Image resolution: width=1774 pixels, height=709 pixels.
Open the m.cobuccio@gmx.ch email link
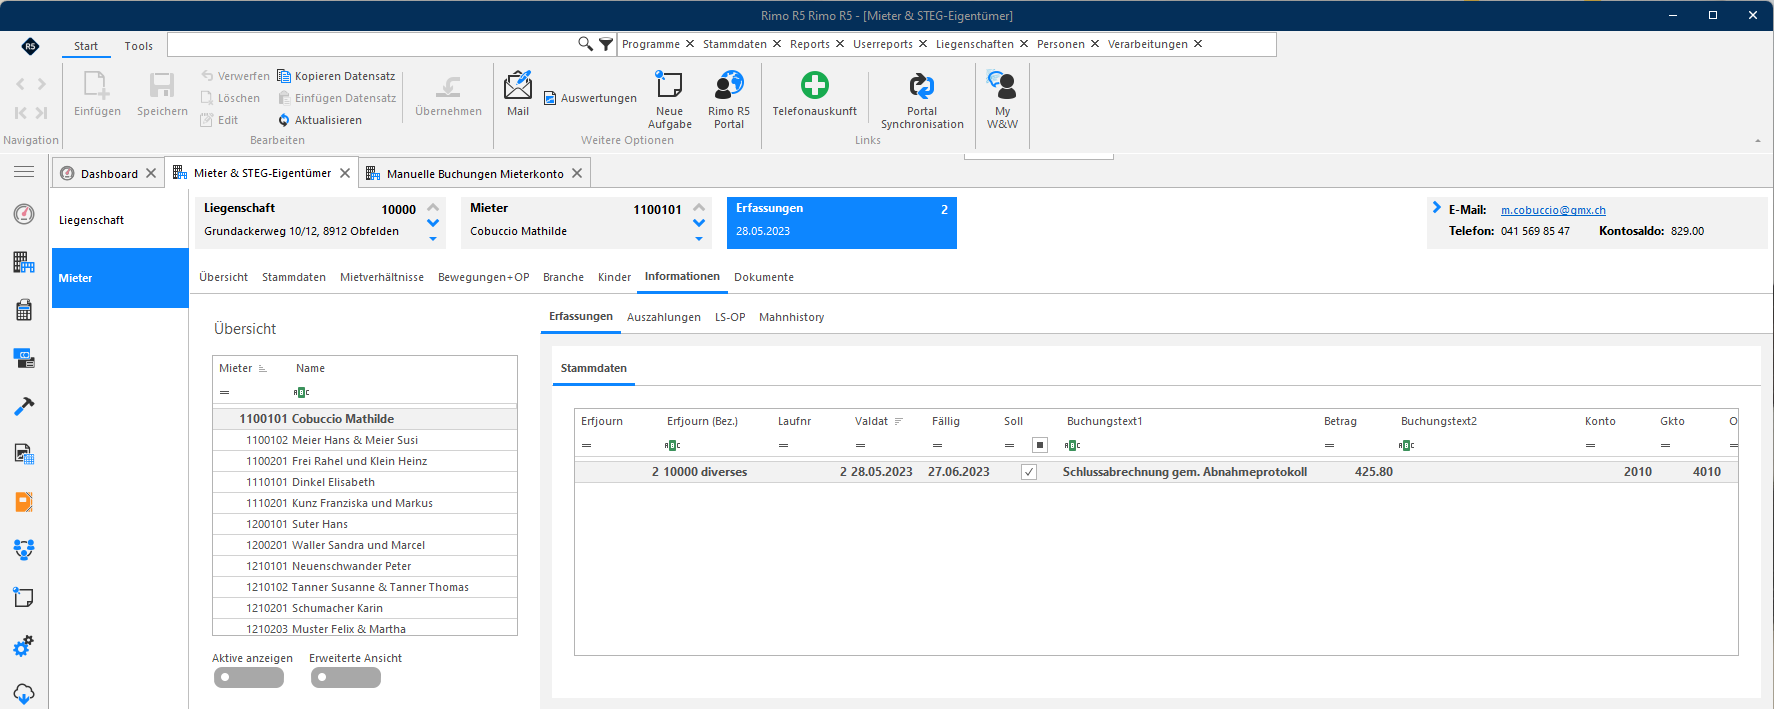(x=1553, y=210)
